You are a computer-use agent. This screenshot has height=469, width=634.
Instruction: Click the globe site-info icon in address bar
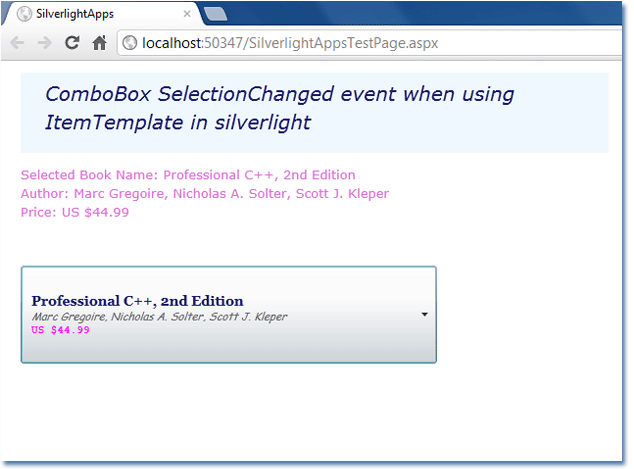(130, 43)
